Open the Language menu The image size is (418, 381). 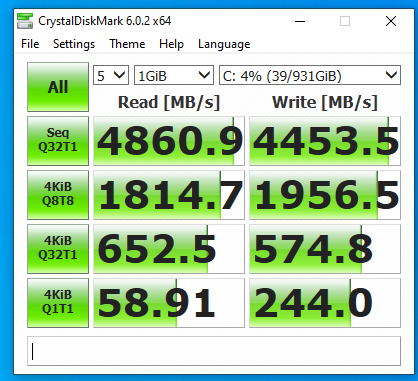point(224,44)
